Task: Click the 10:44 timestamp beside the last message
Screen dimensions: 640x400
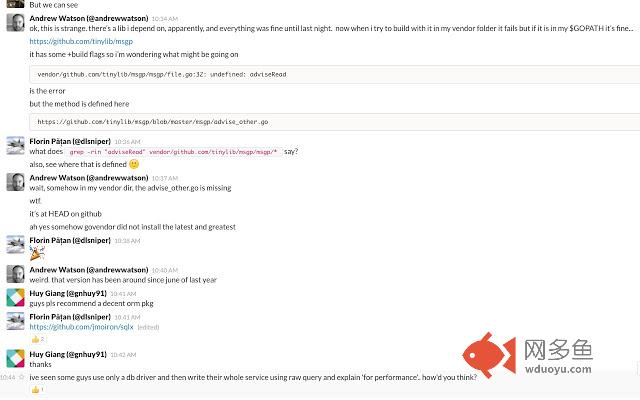Action: (x=8, y=377)
